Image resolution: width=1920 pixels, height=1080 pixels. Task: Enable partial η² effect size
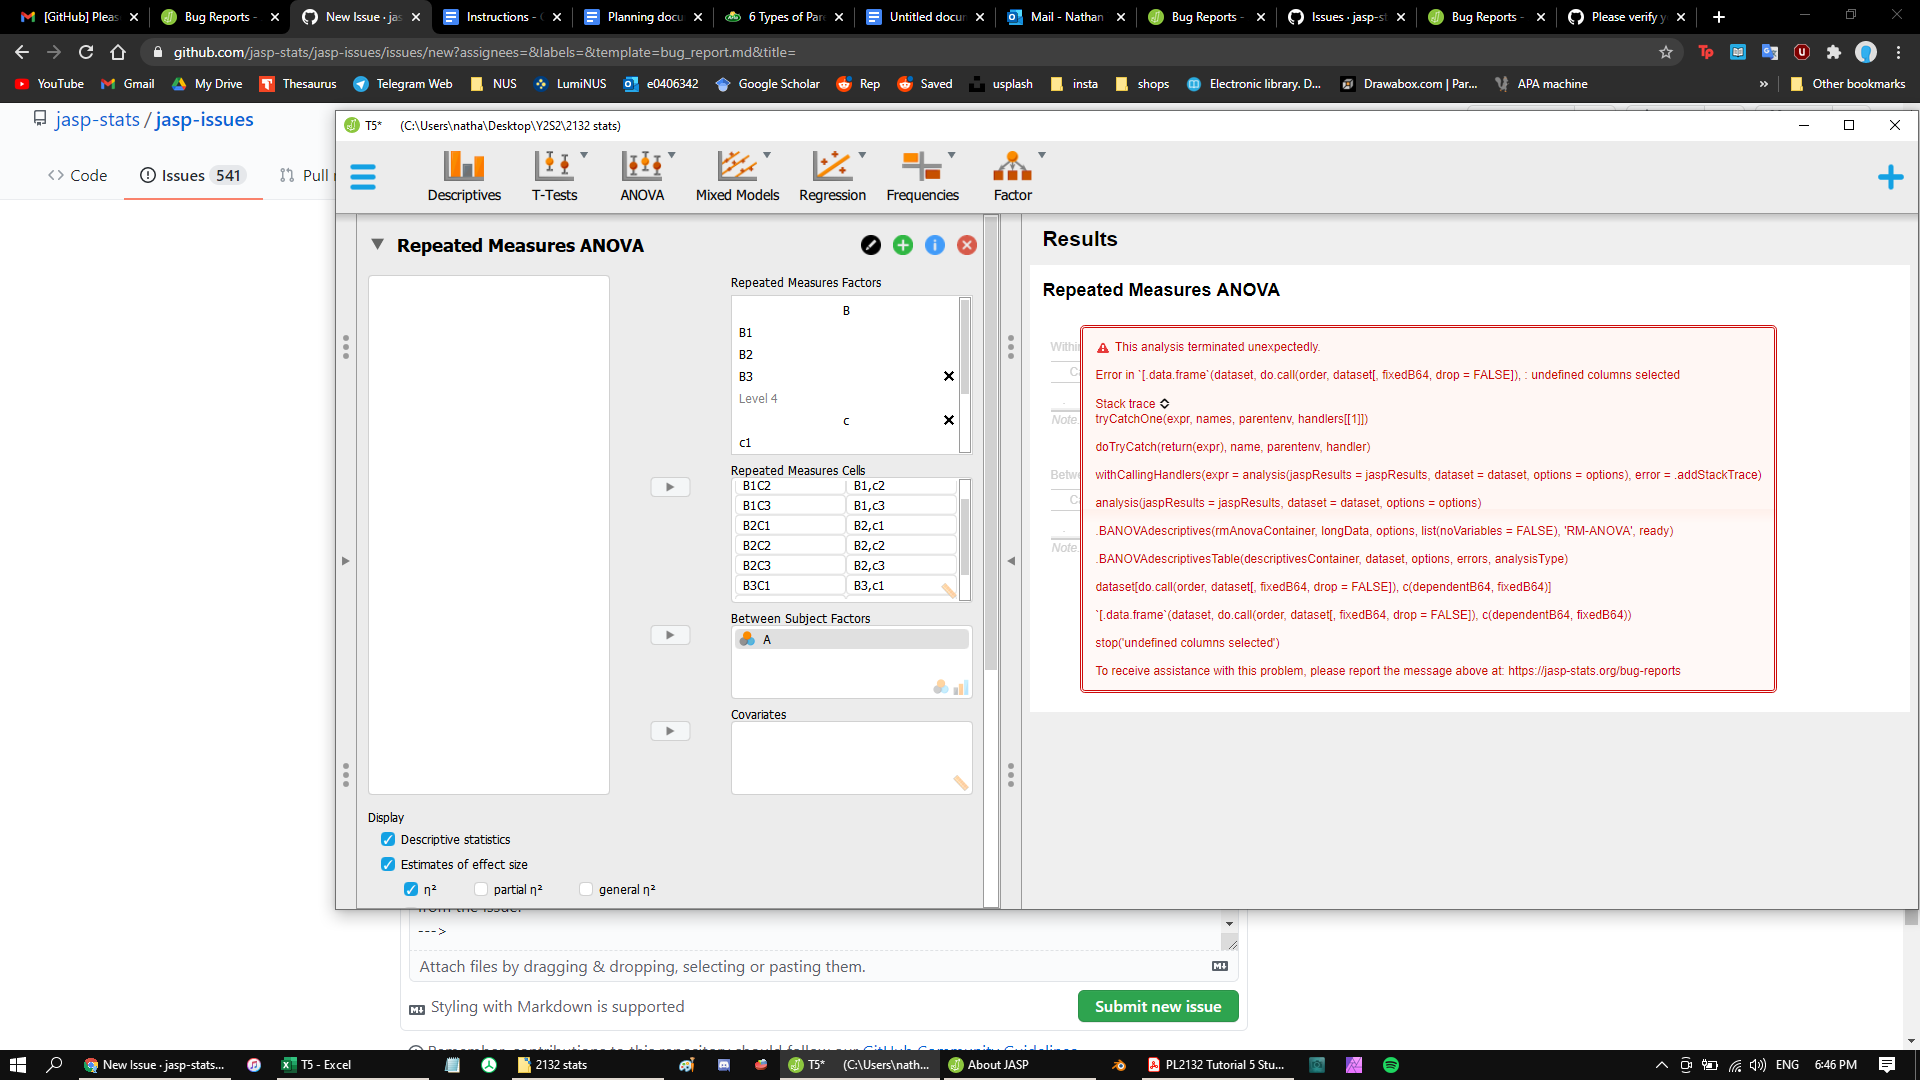click(481, 889)
